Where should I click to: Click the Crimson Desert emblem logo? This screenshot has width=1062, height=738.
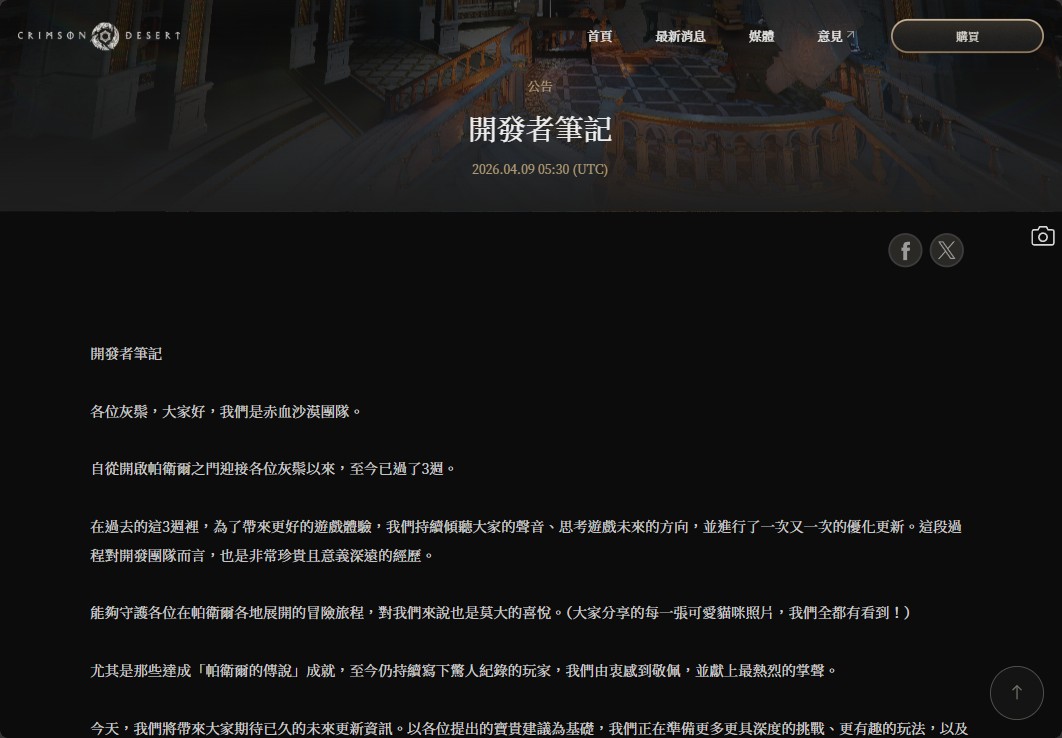pos(105,36)
